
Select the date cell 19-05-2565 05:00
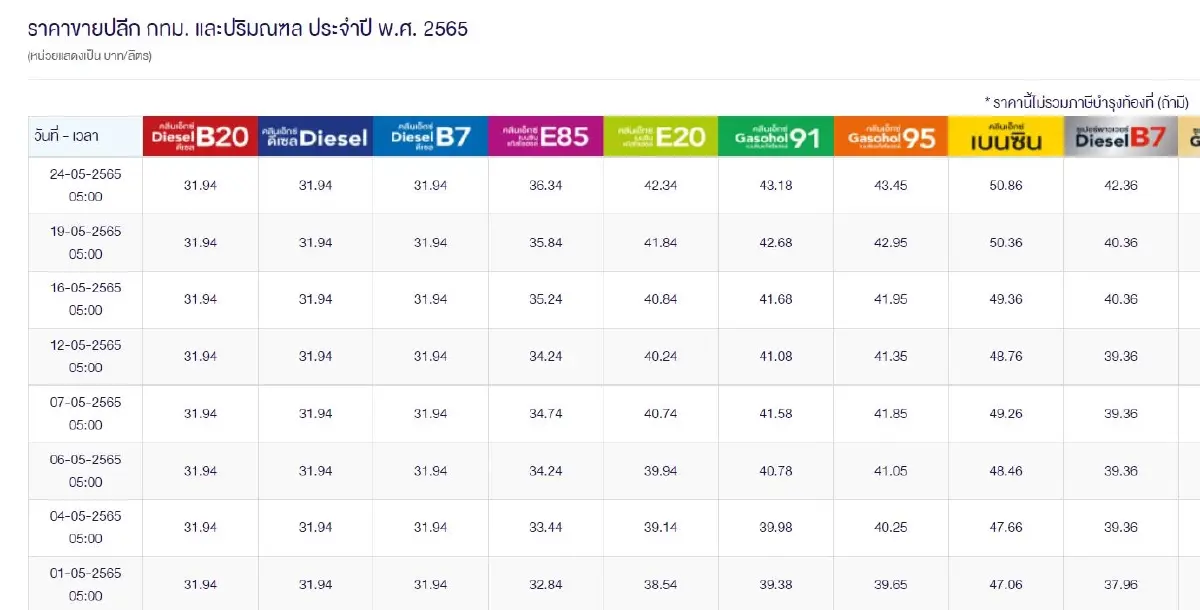86,242
